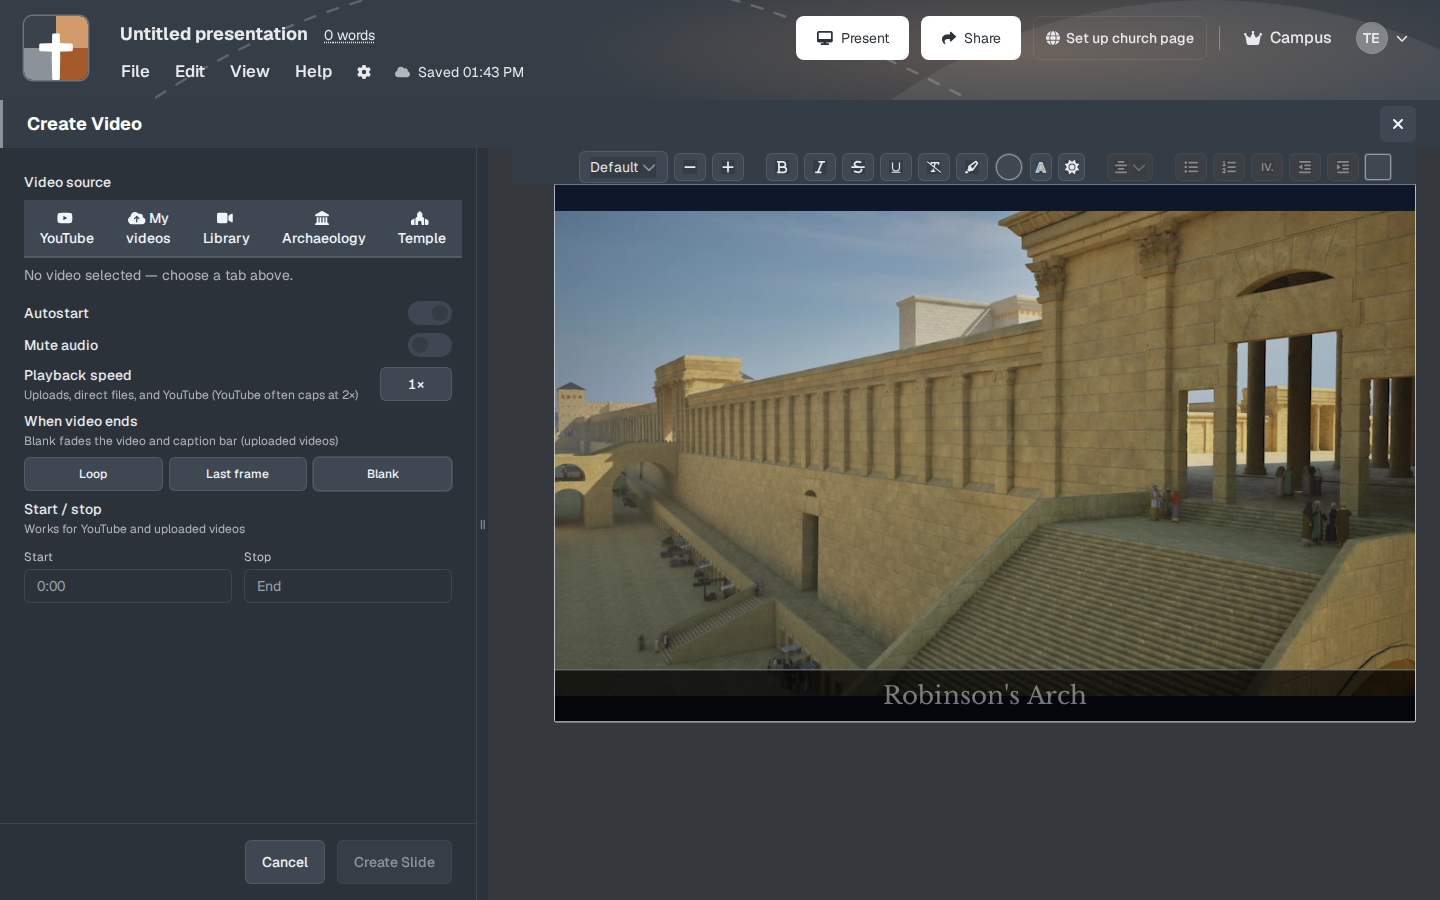
Task: Choose Last frame when video ends
Action: 238,474
